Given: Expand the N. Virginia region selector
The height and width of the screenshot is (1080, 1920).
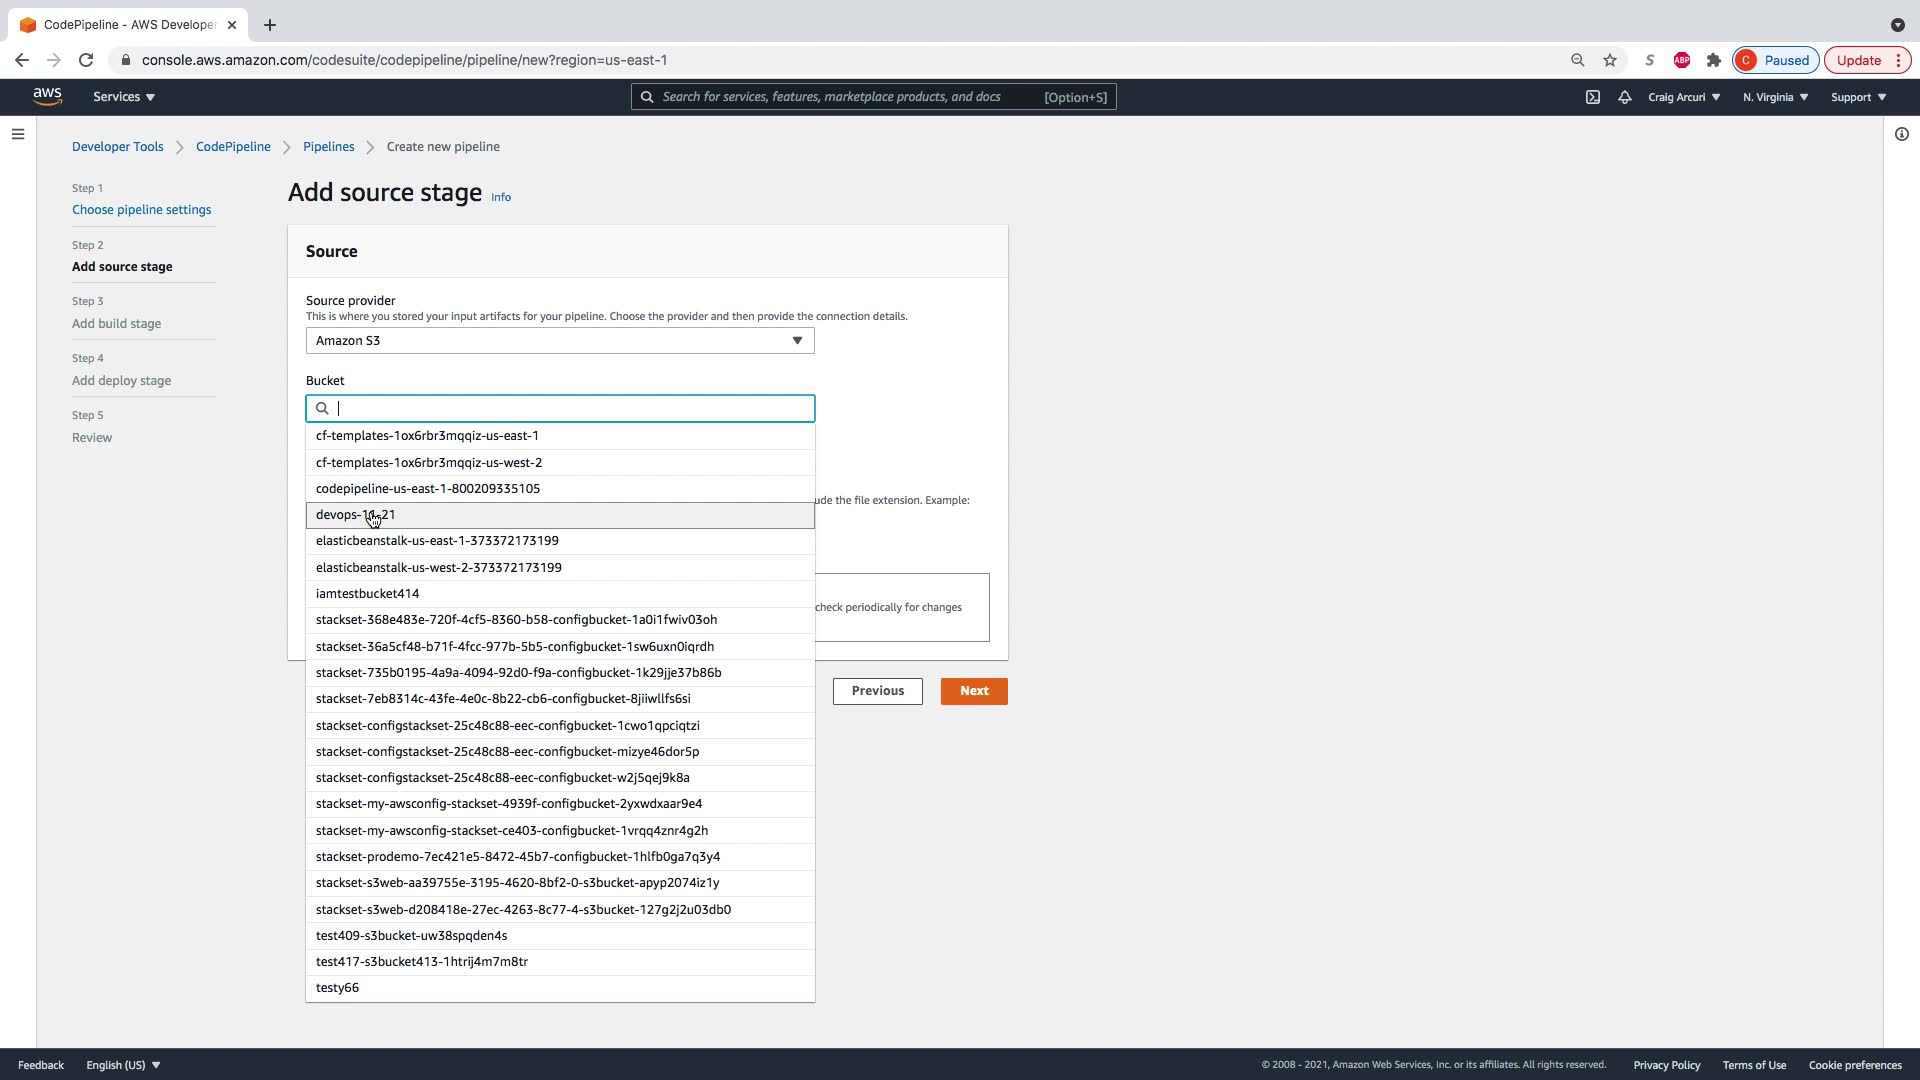Looking at the screenshot, I should point(1775,97).
